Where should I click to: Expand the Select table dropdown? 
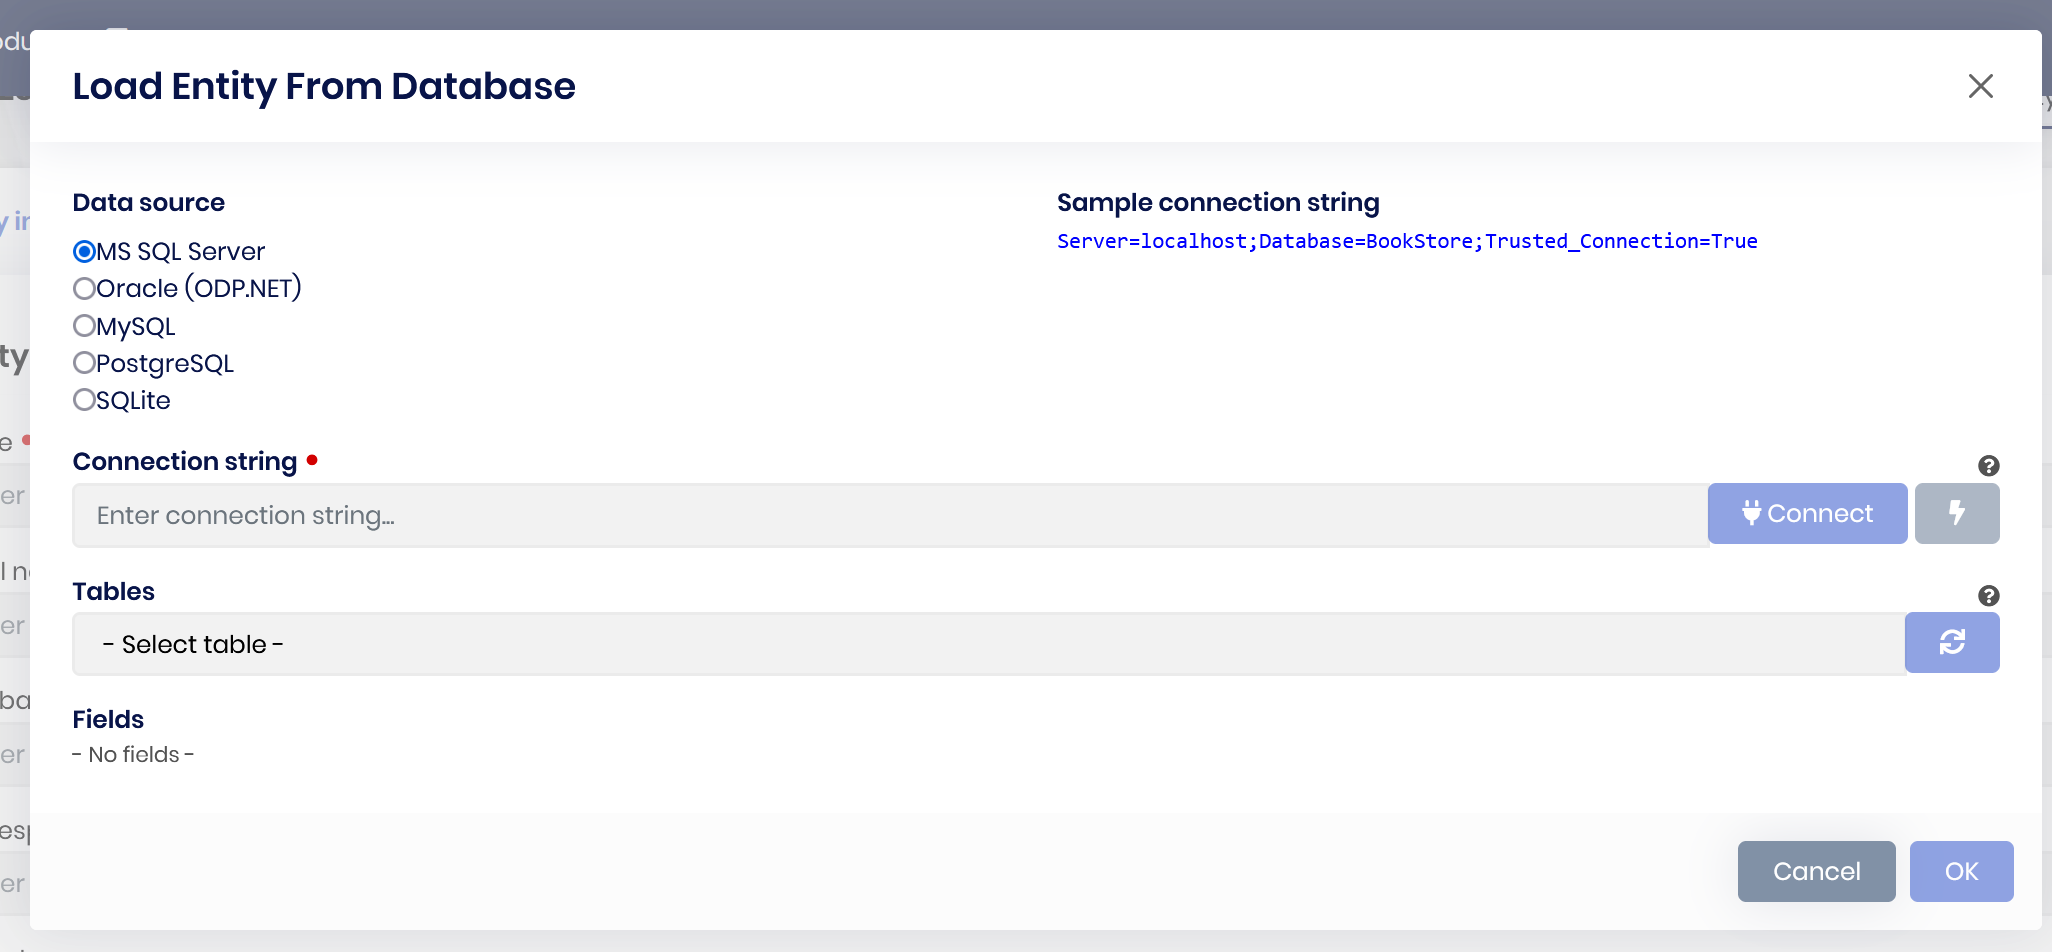(988, 644)
